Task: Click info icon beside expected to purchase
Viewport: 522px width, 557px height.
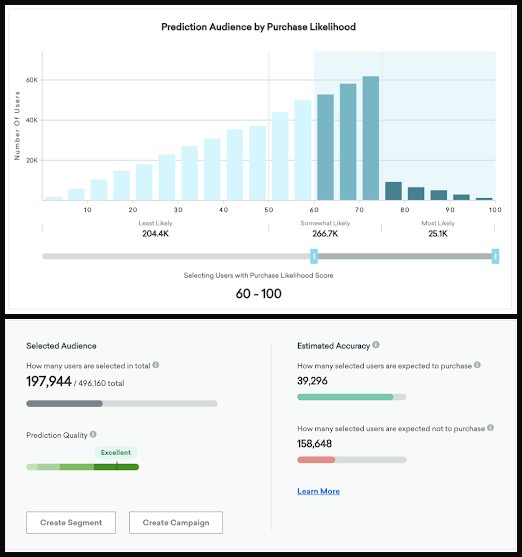Action: tap(477, 365)
